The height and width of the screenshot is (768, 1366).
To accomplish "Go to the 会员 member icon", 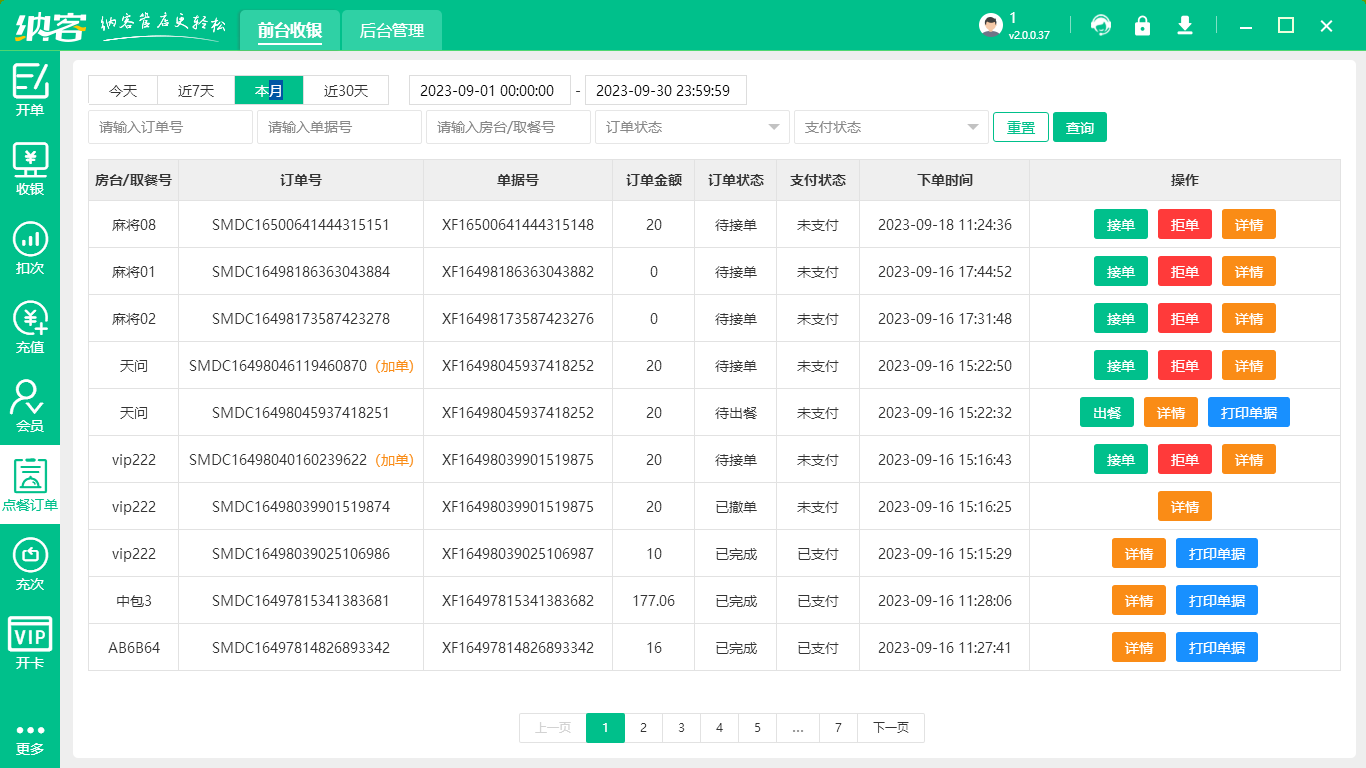I will click(x=30, y=405).
